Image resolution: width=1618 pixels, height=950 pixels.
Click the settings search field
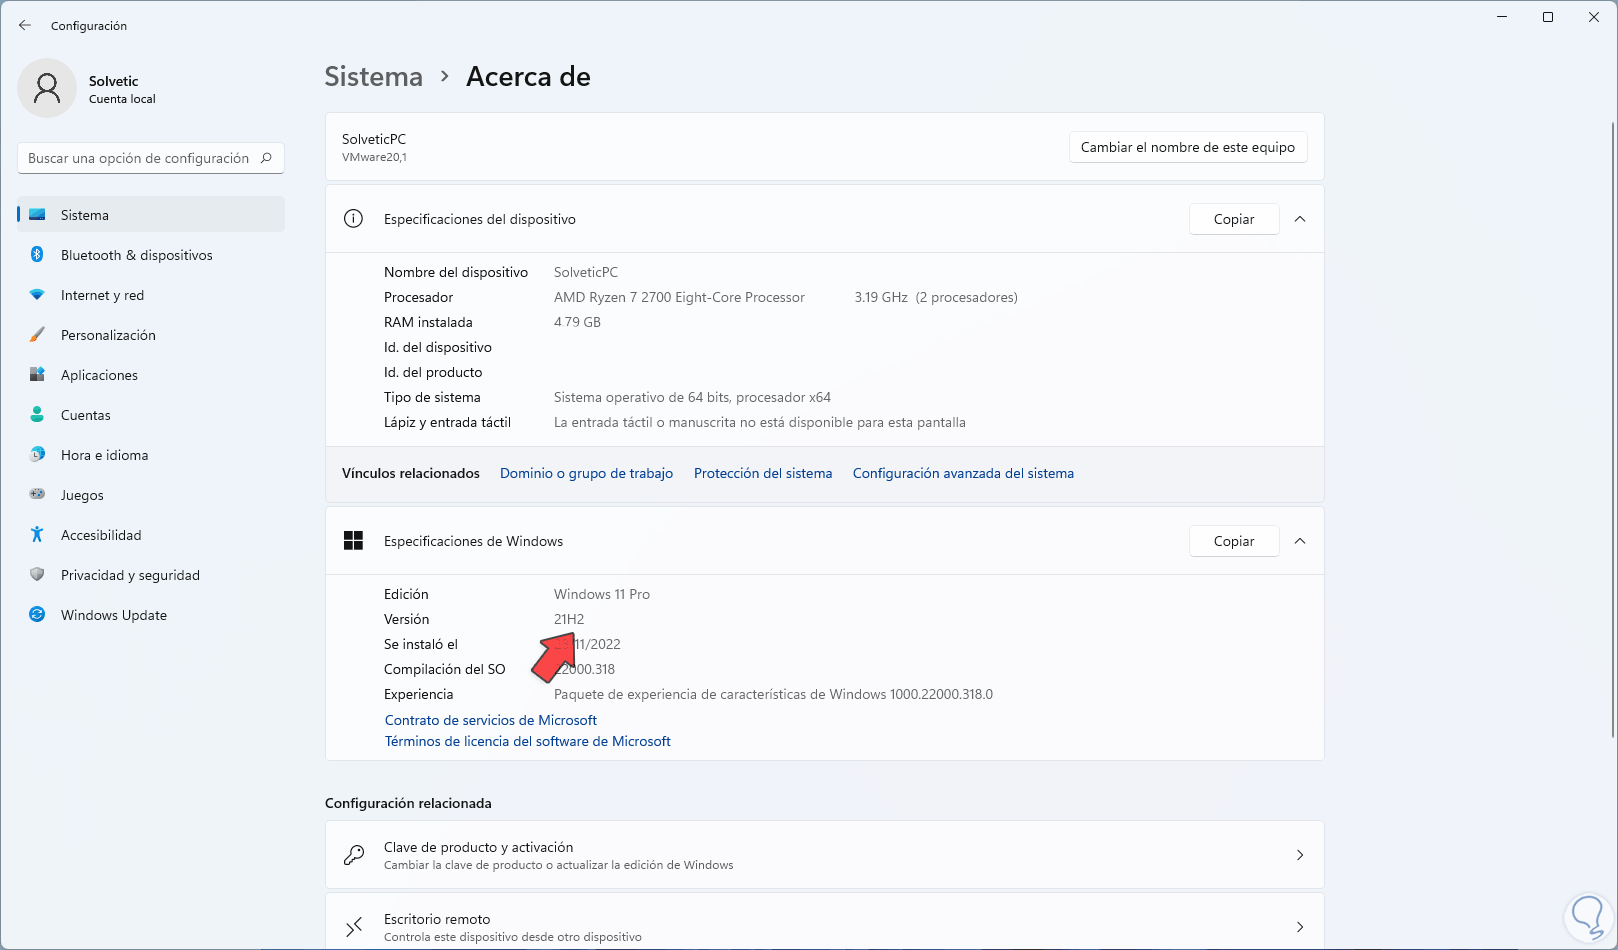click(x=140, y=158)
